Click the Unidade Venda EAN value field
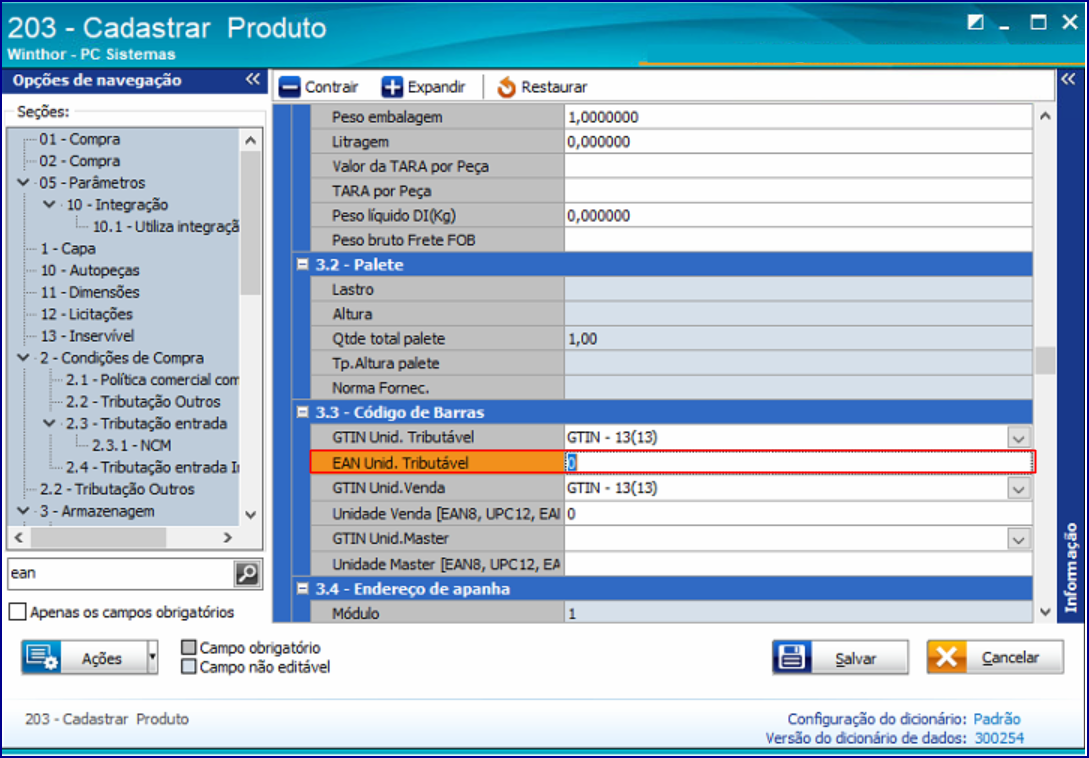 799,514
